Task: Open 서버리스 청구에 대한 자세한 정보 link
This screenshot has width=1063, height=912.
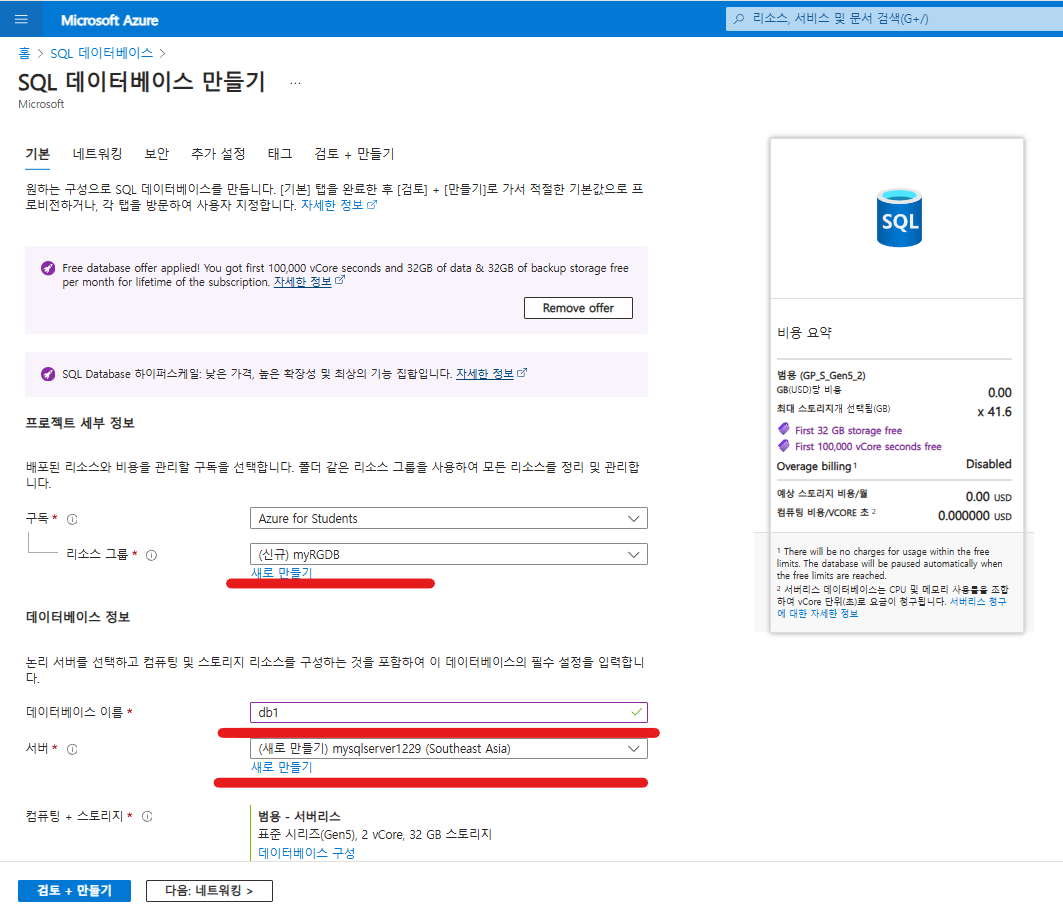Action: [x=891, y=608]
